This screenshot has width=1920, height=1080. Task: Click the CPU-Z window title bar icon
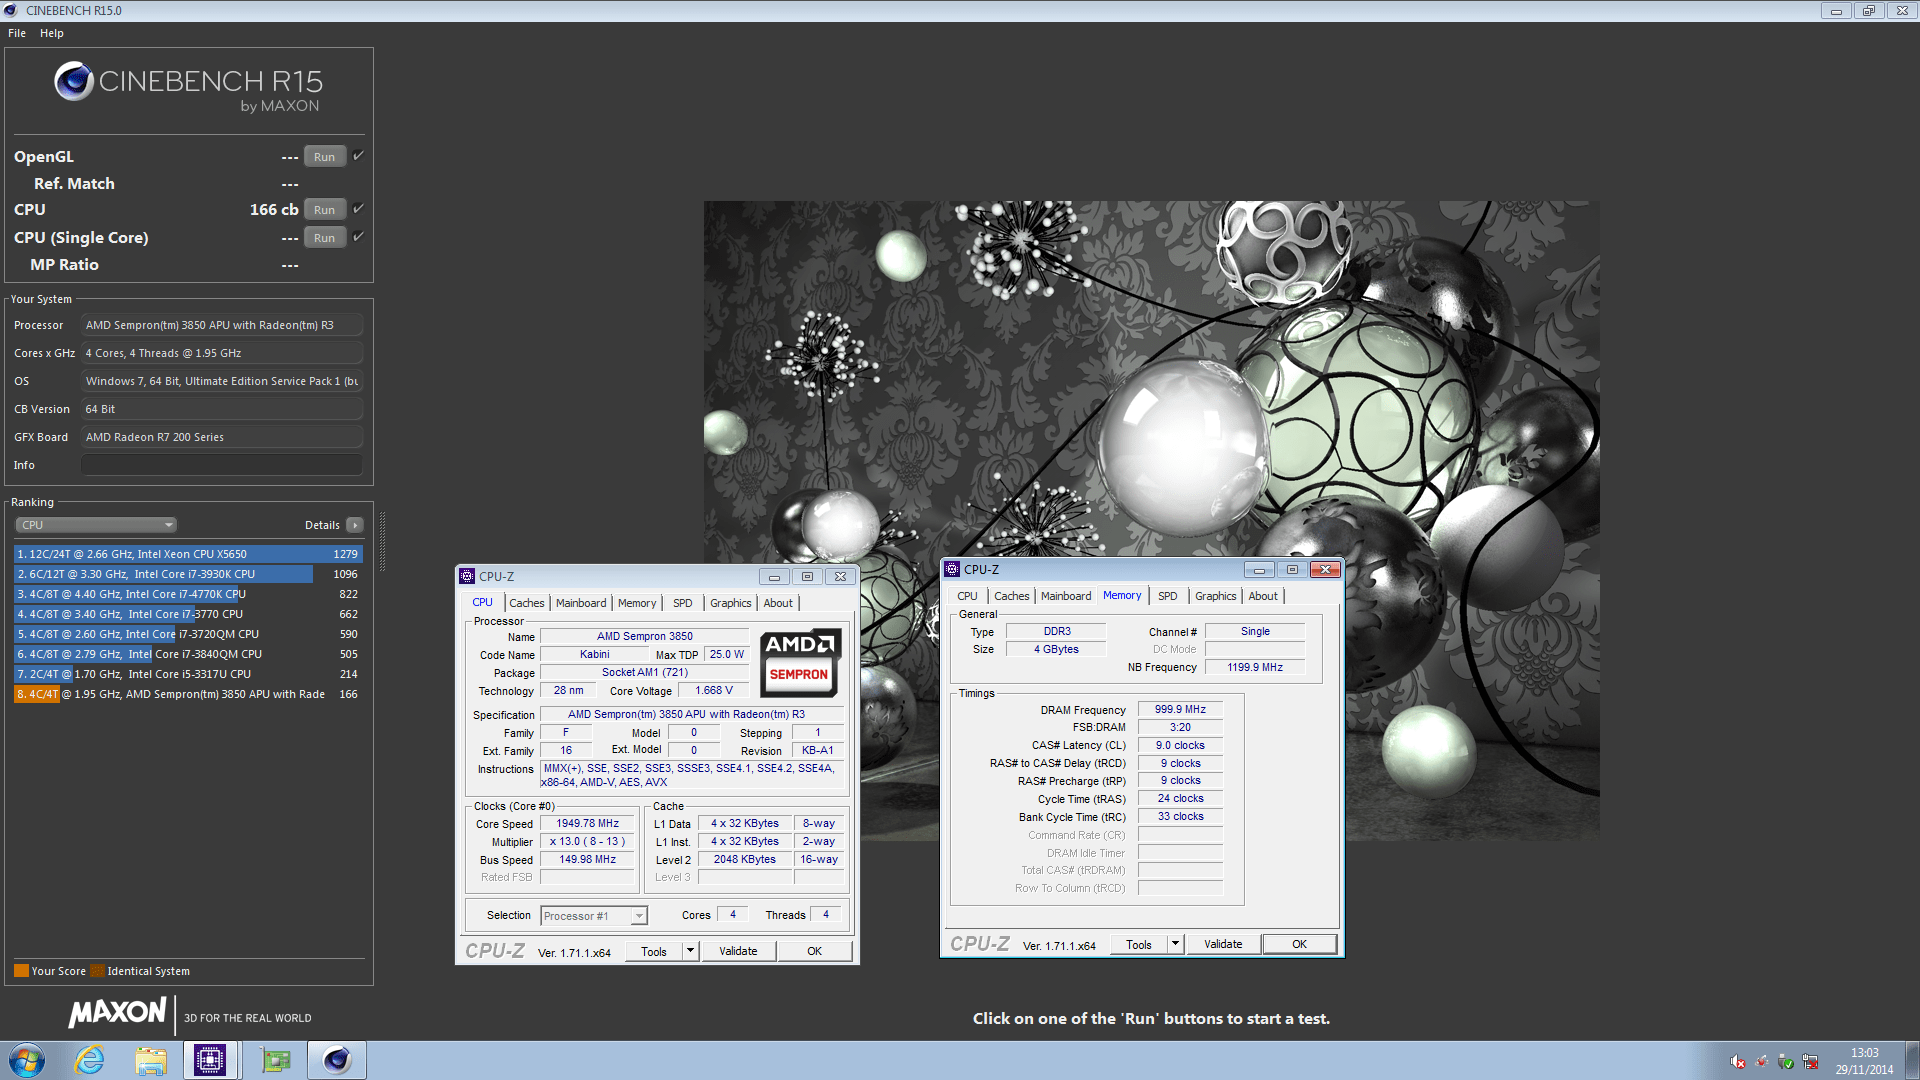tap(467, 576)
